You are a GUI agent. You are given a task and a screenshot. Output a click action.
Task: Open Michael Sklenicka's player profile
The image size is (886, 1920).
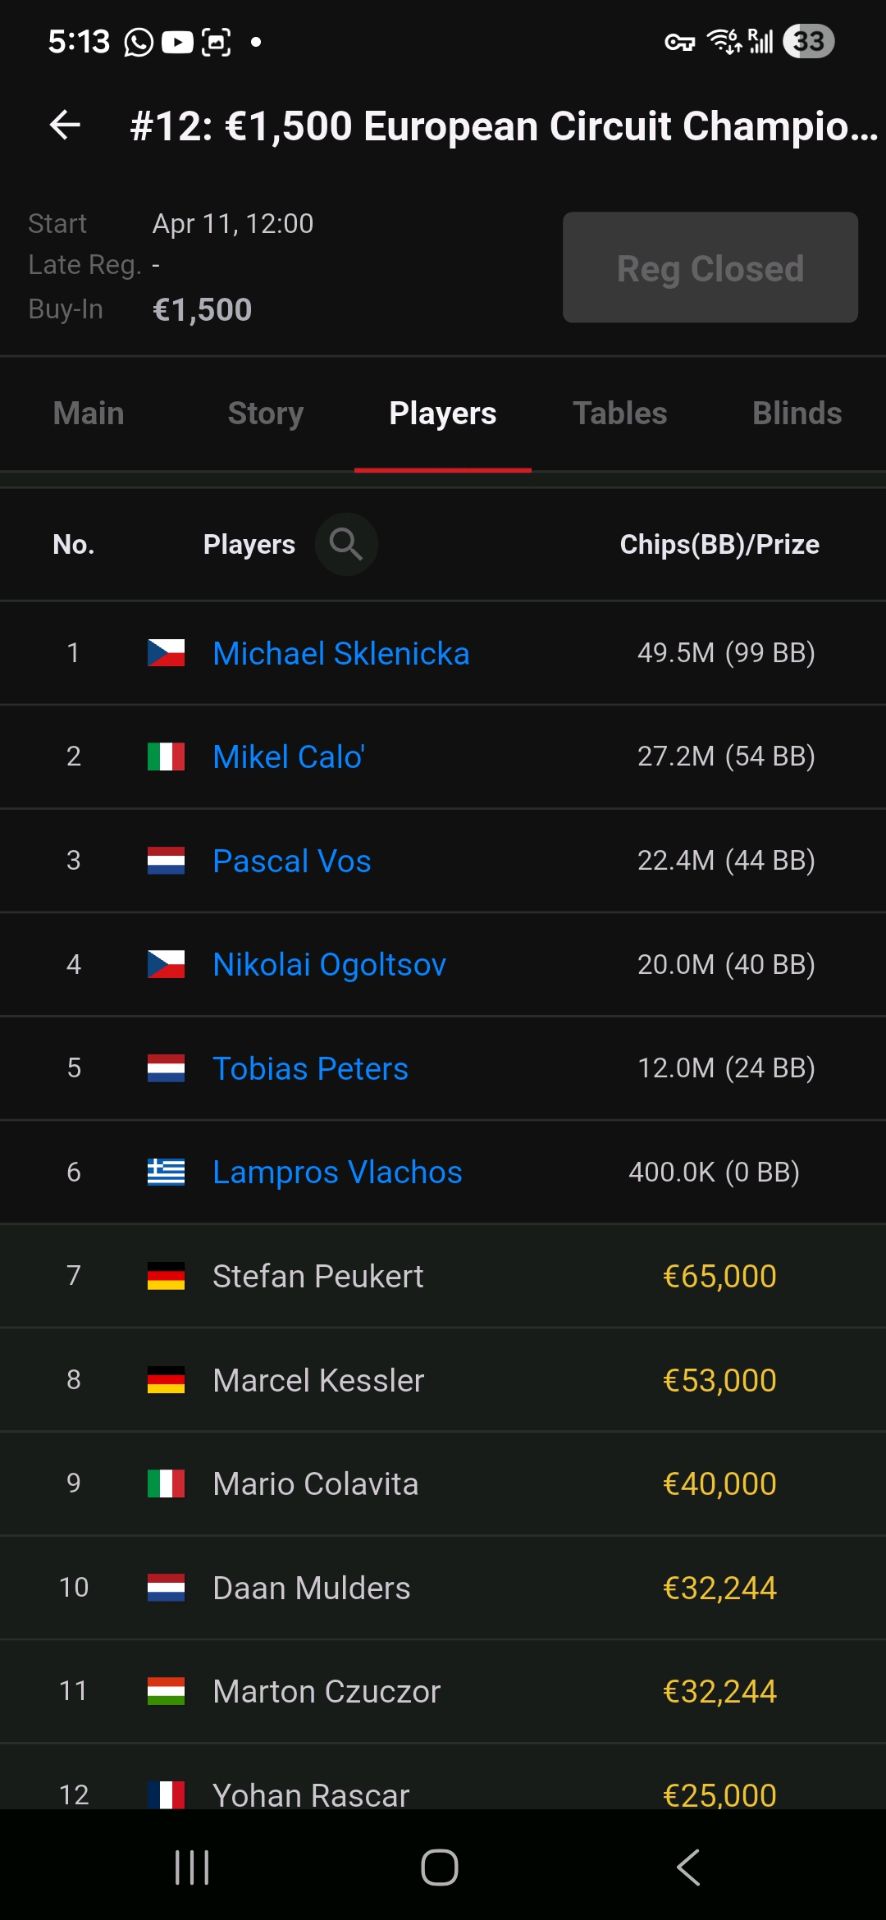[341, 653]
